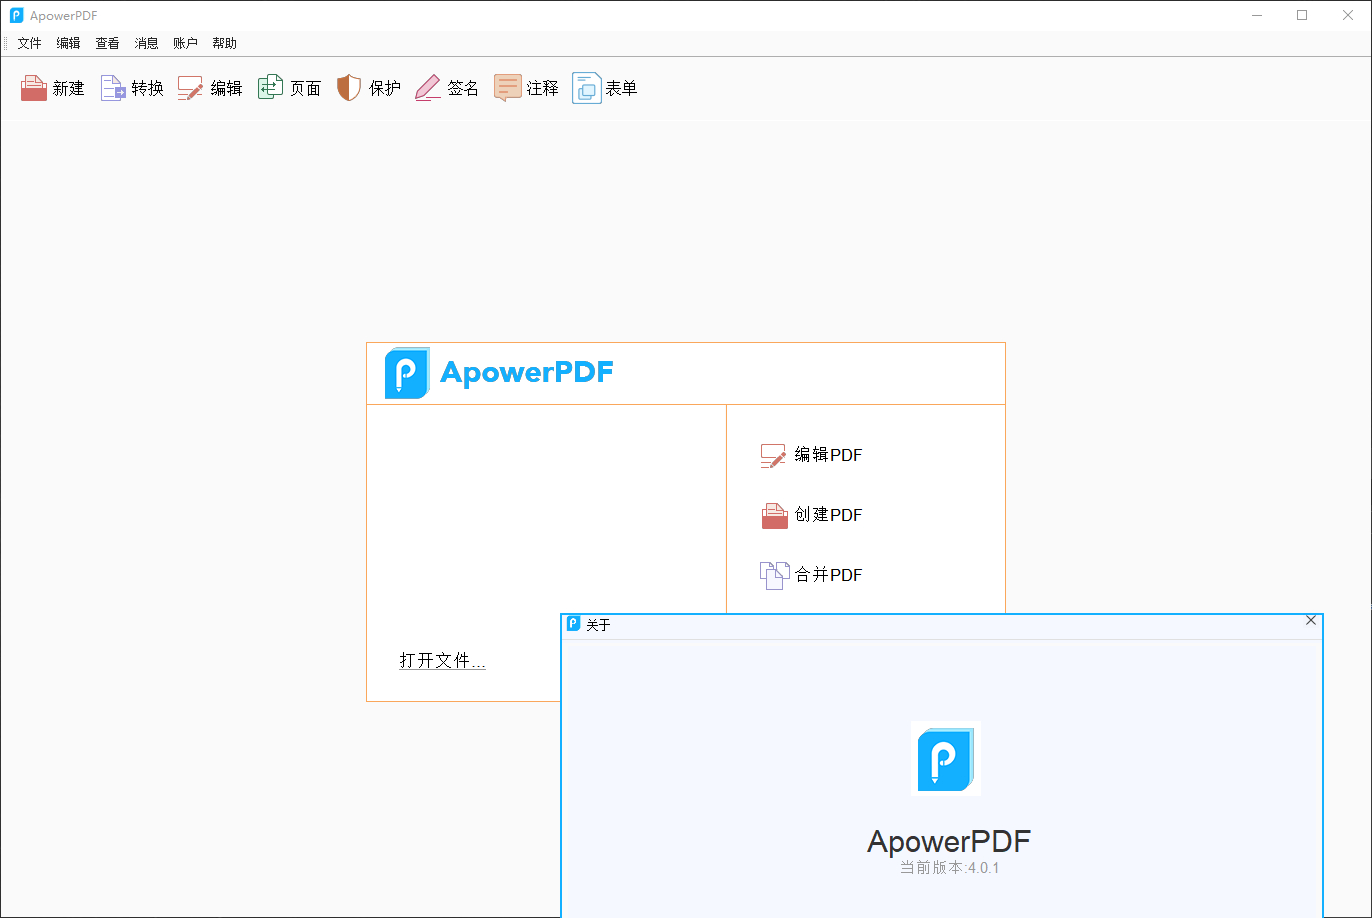This screenshot has height=918, width=1372.
Task: Select the 注释 (Comment) toolbar icon
Action: coord(508,88)
